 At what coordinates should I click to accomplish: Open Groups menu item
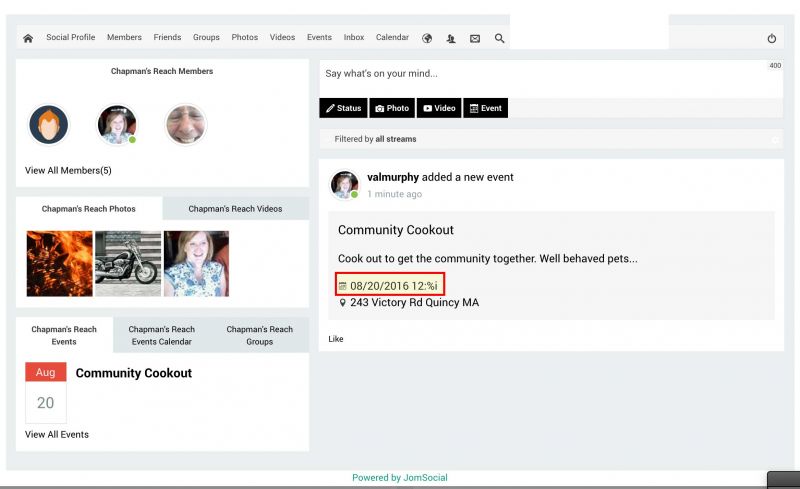pos(206,37)
